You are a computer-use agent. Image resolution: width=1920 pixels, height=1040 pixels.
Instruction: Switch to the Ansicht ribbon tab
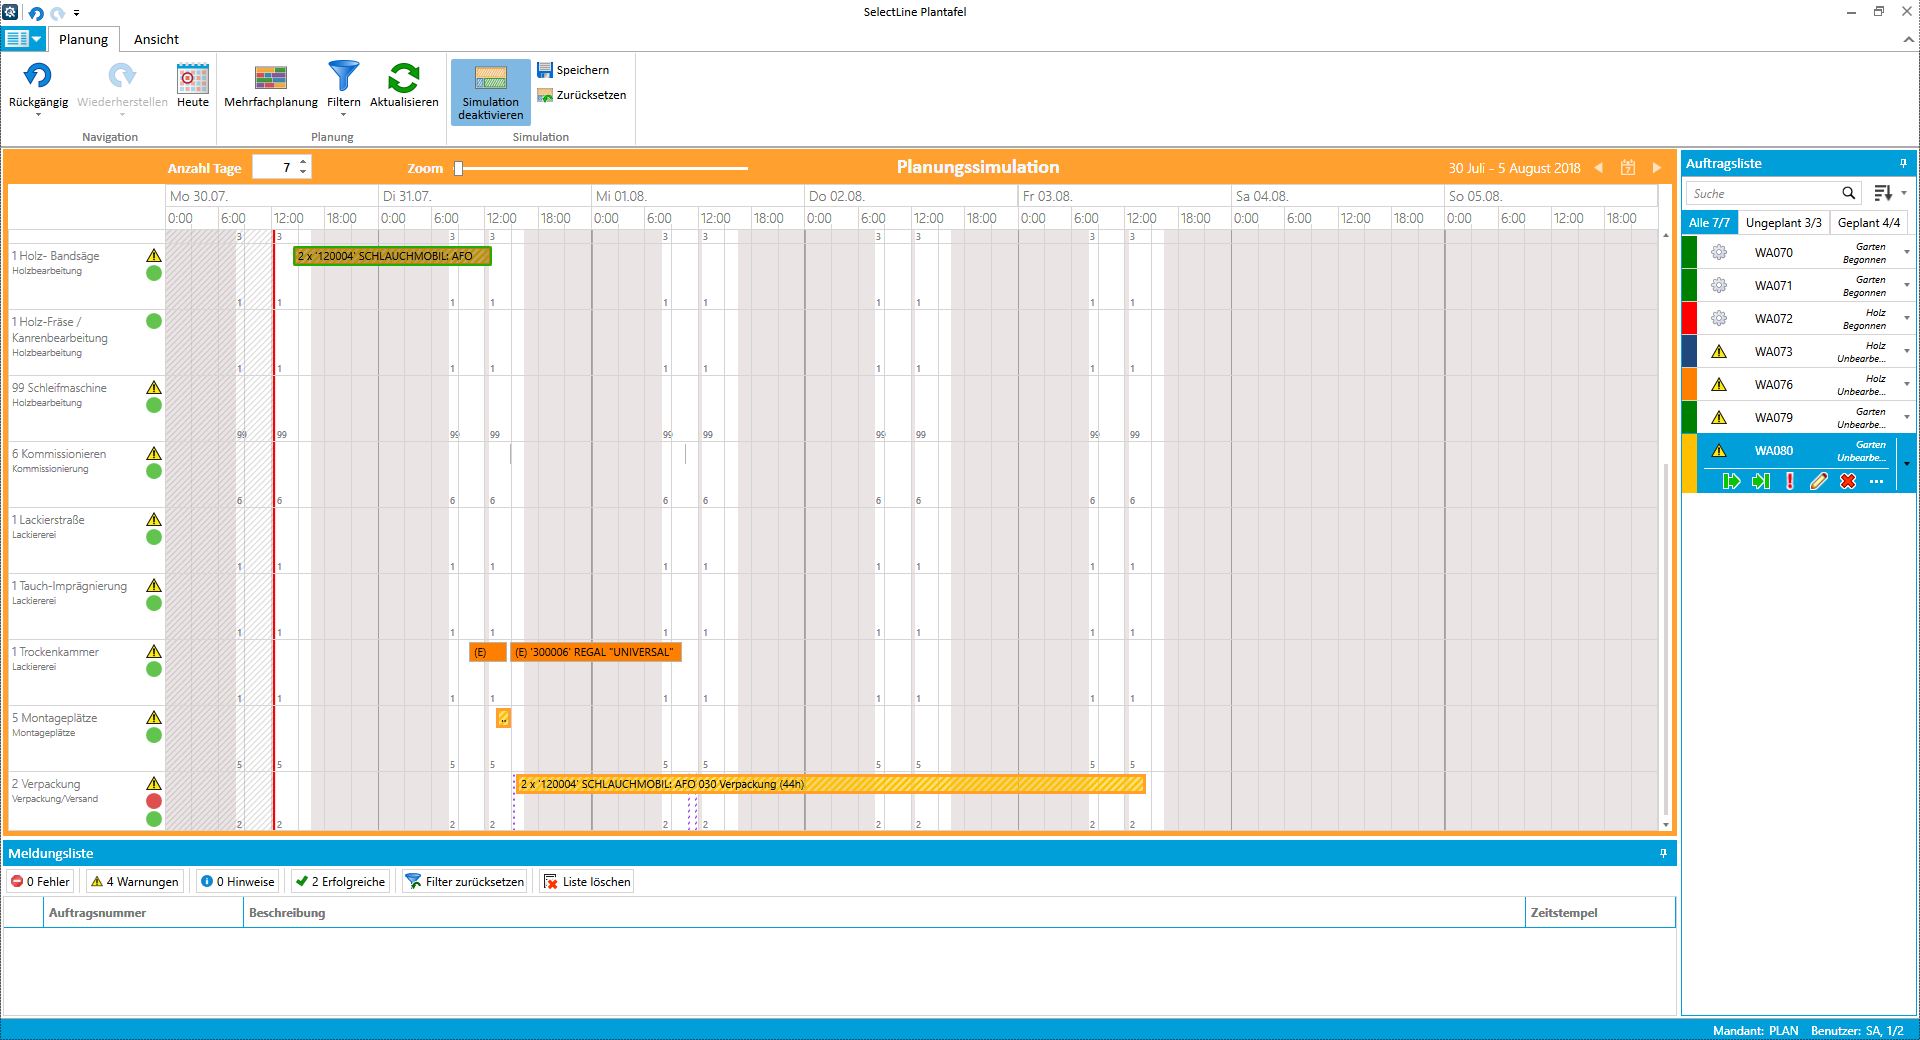[156, 39]
